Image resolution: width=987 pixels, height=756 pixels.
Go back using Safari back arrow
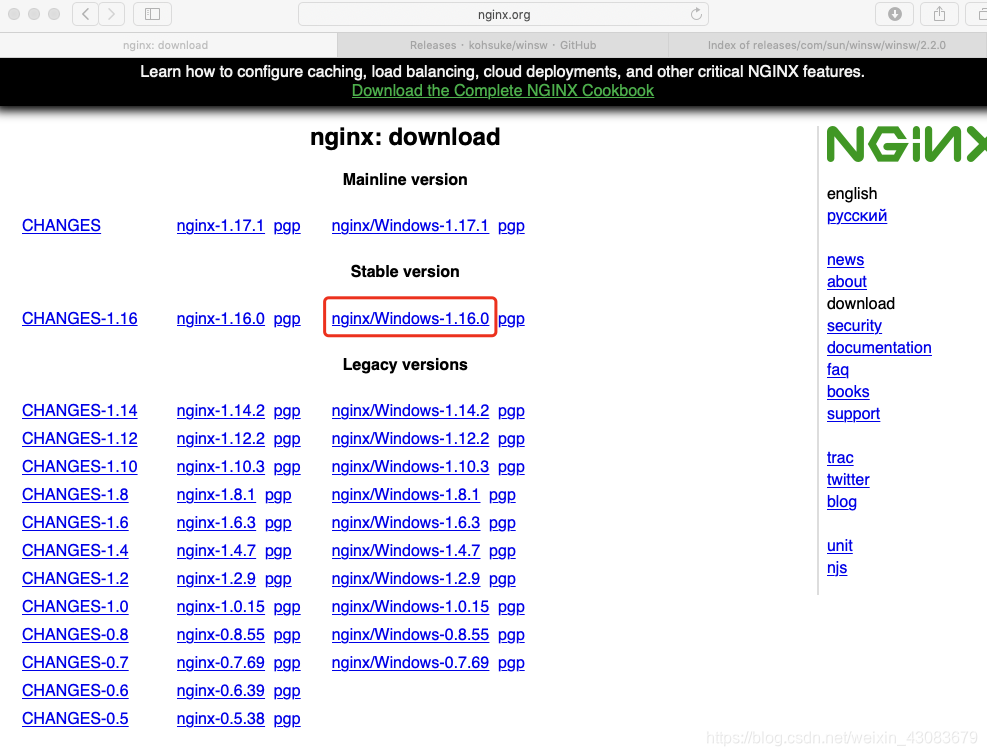[x=86, y=14]
